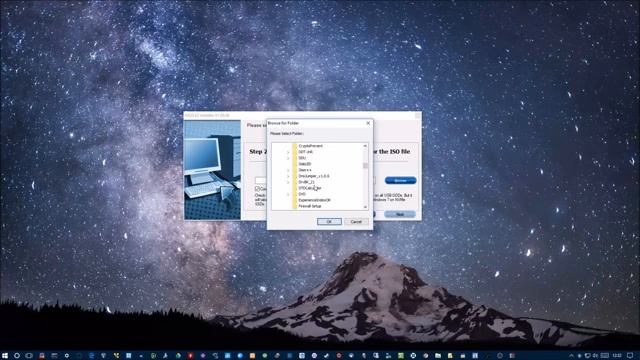Expand the DDU folder node

point(288,158)
